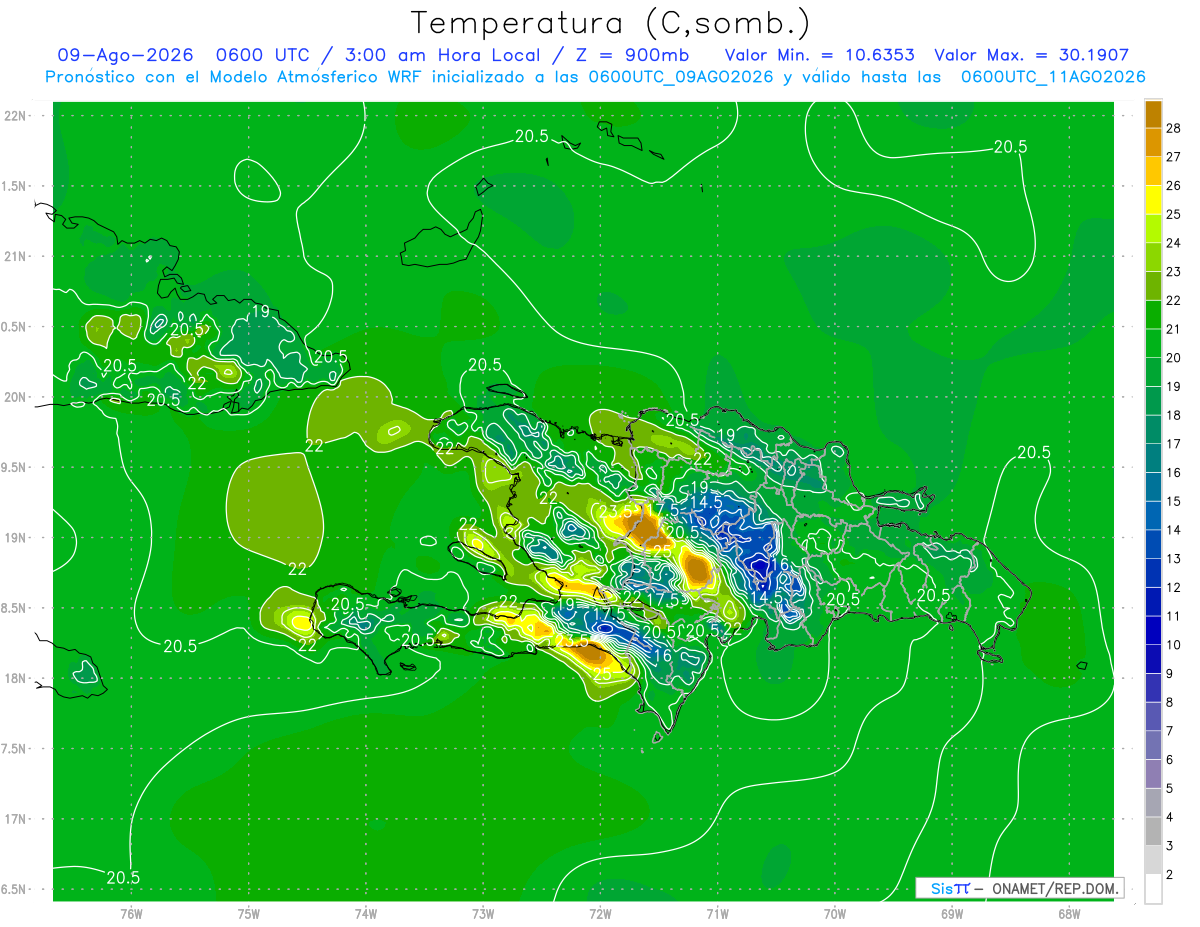Click the 76W longitude axis label
Image resolution: width=1200 pixels, height=927 pixels.
(131, 913)
